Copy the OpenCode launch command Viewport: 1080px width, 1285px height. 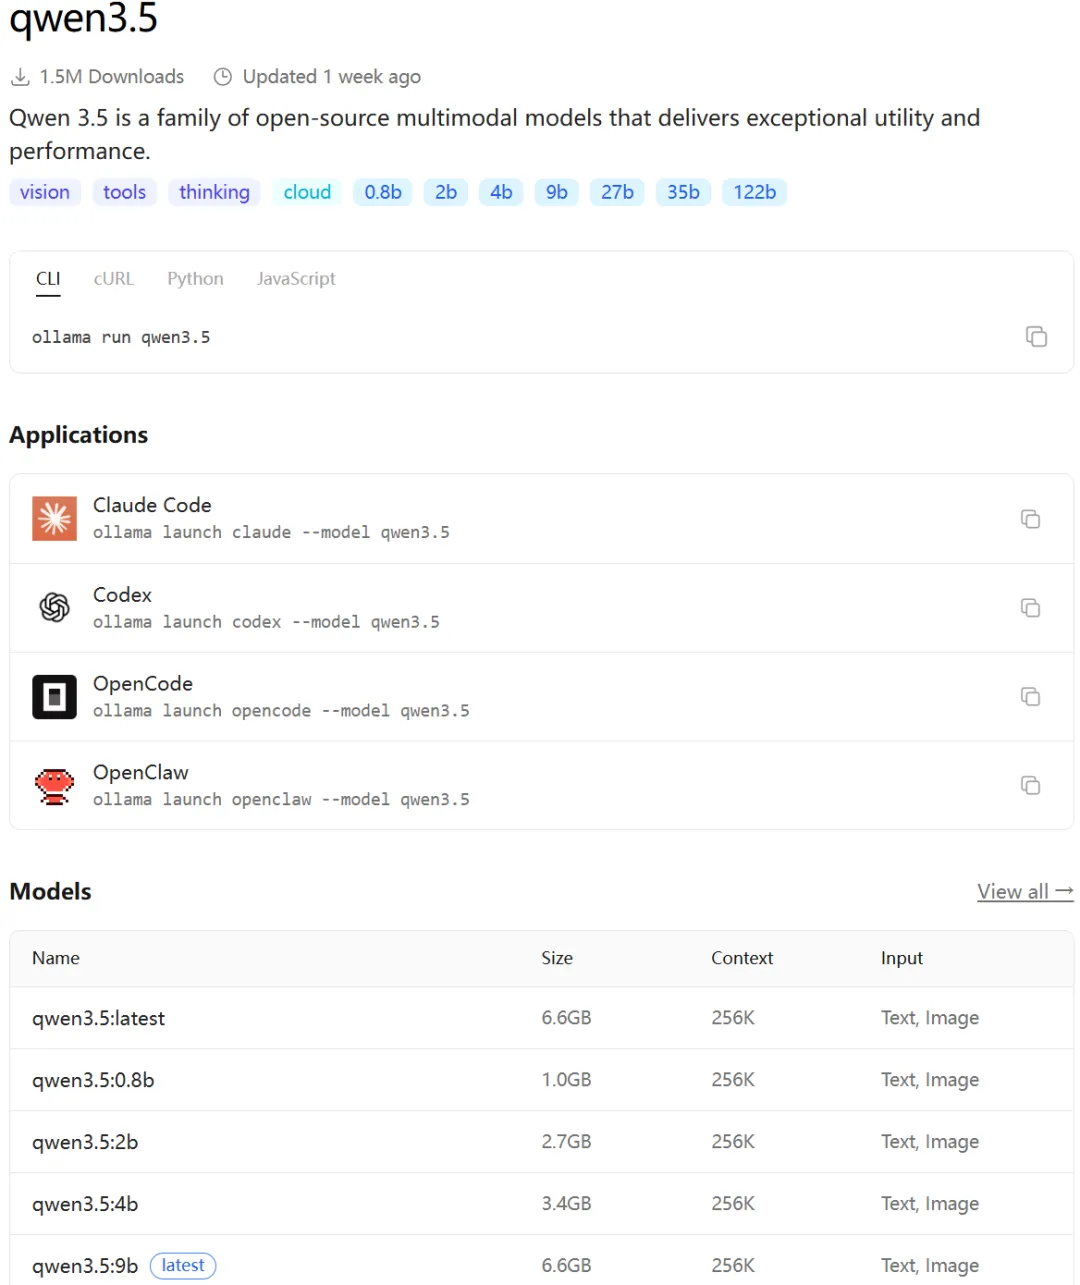[1030, 697]
